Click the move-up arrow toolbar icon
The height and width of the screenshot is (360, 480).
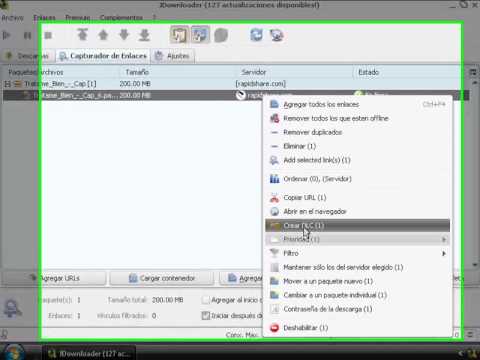click(103, 35)
